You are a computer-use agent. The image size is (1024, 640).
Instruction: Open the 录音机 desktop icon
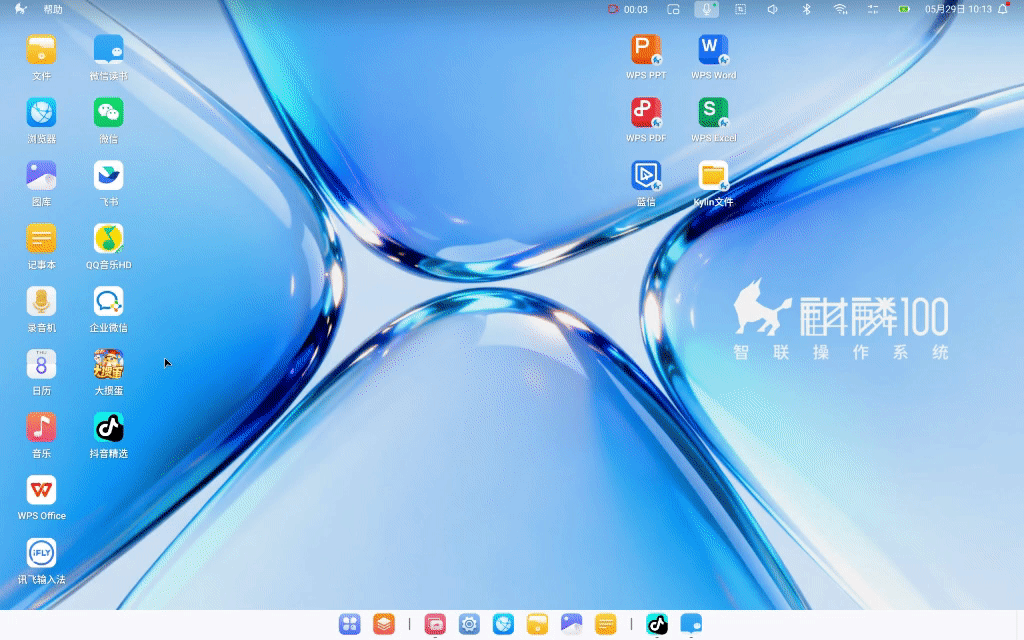click(x=41, y=302)
